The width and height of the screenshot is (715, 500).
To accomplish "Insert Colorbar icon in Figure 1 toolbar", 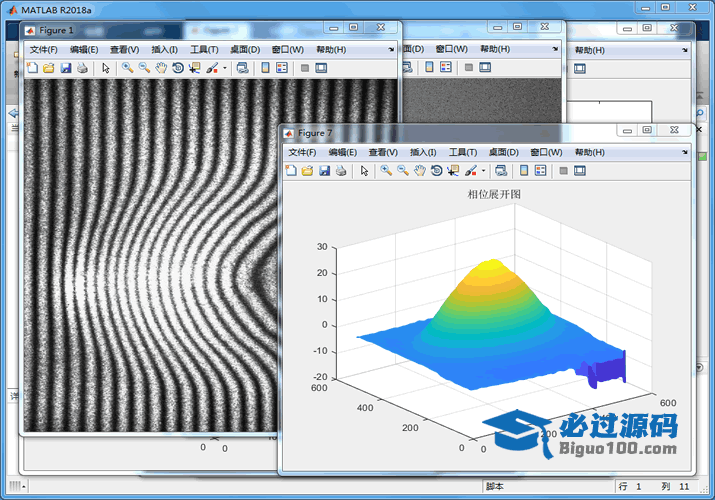I will pos(265,68).
